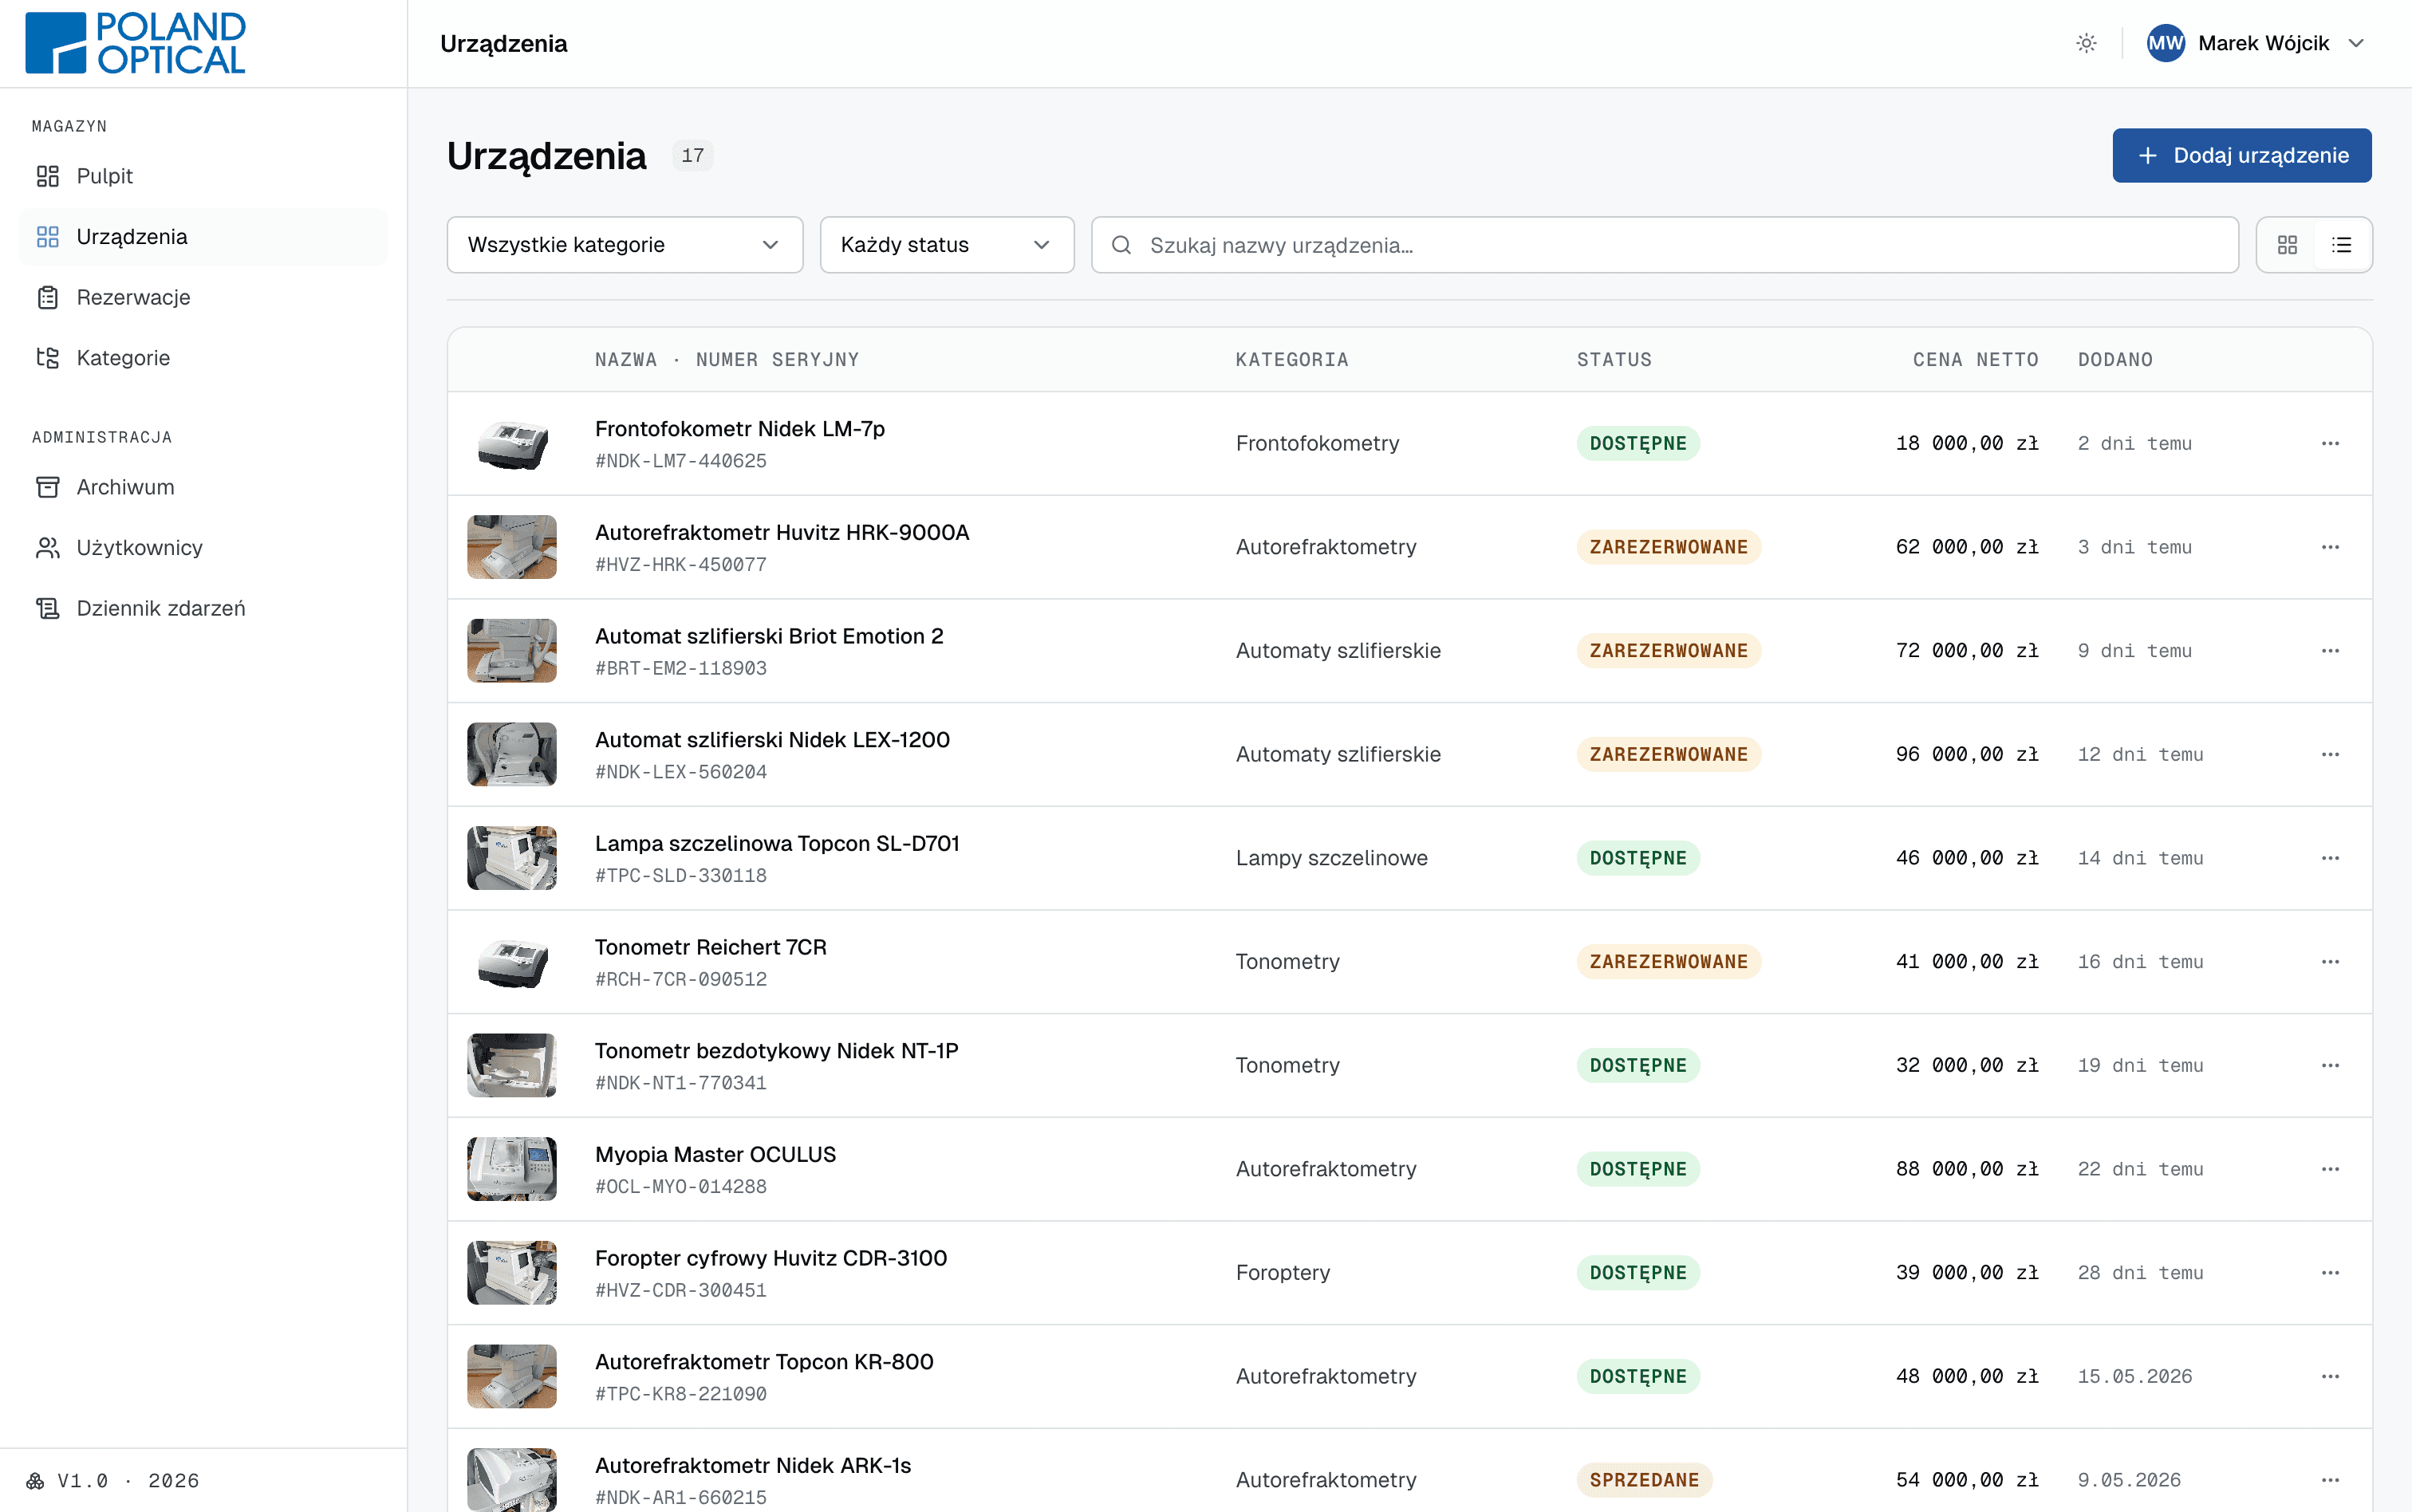Click the MW user avatar

[x=2165, y=43]
